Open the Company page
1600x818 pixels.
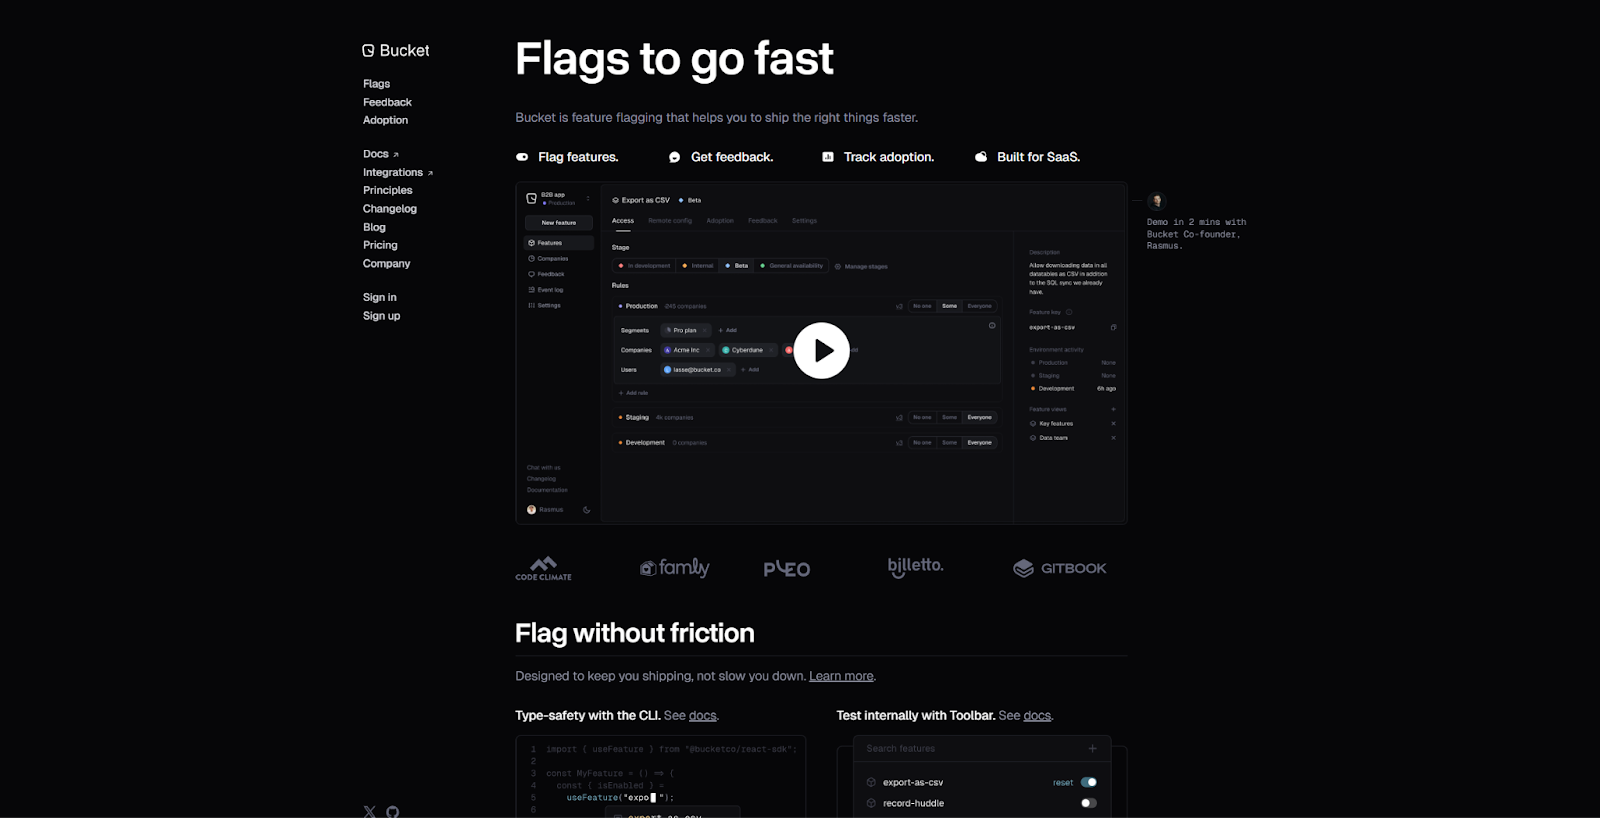(x=387, y=263)
